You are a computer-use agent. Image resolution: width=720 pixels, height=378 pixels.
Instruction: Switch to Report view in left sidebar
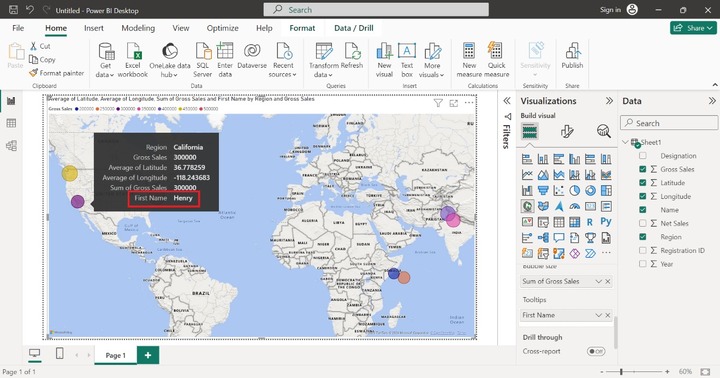pos(11,101)
